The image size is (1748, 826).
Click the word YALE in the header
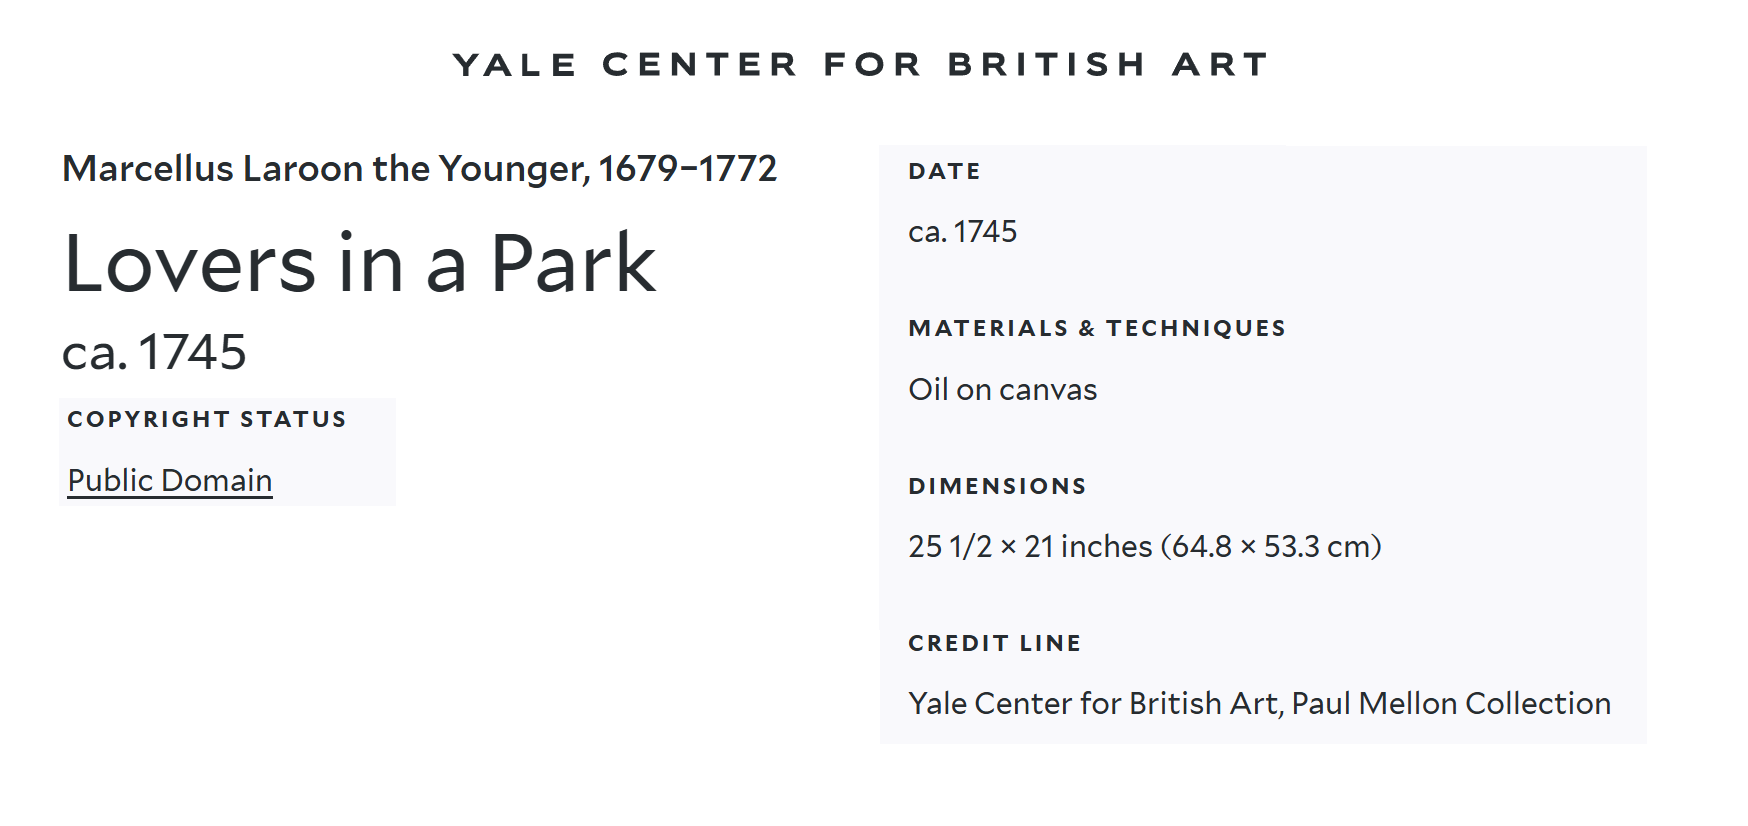pos(515,65)
